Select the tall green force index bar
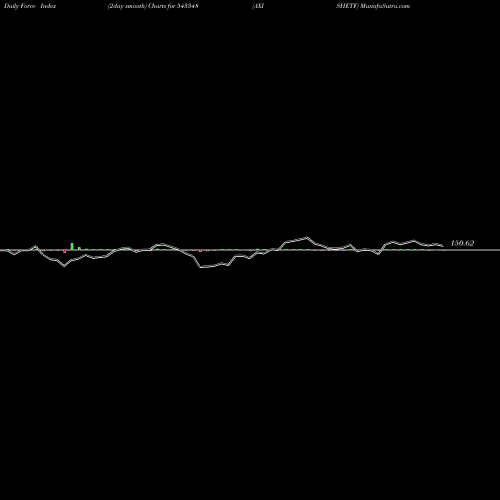The image size is (500, 500). [x=72, y=246]
